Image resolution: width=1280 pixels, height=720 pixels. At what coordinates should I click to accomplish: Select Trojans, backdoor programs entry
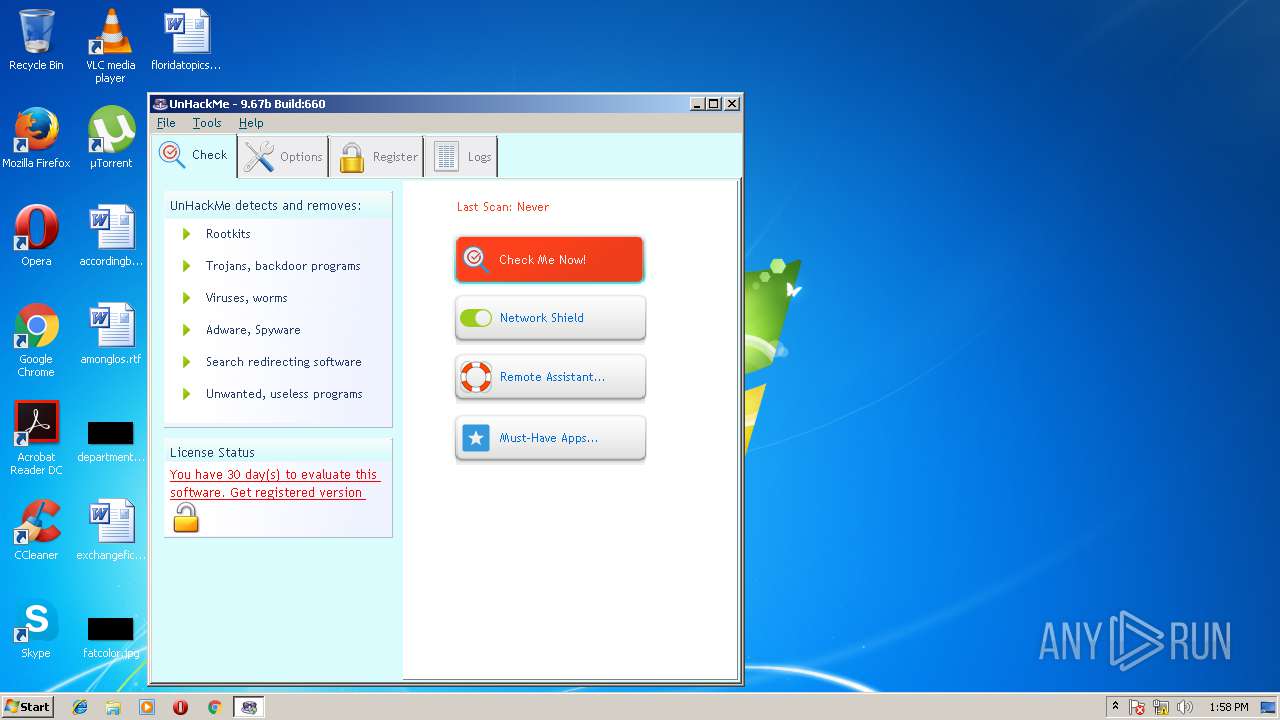[283, 266]
